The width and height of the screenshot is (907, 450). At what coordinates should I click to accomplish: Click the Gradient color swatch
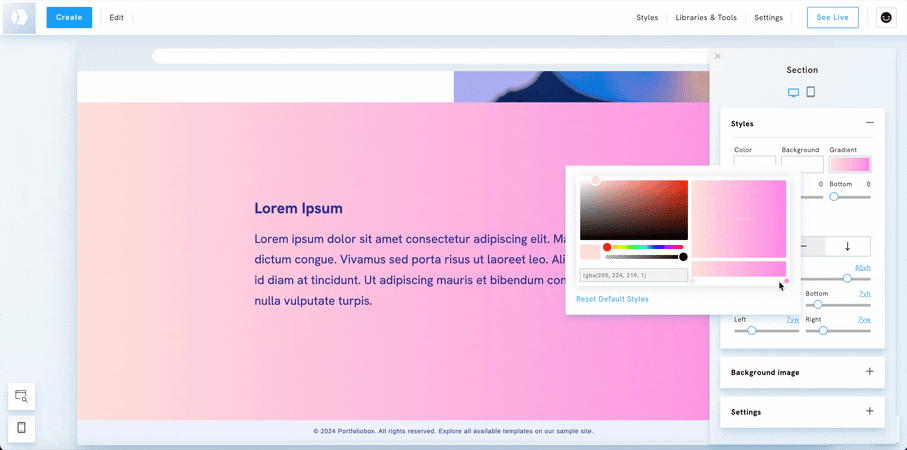pyautogui.click(x=849, y=164)
